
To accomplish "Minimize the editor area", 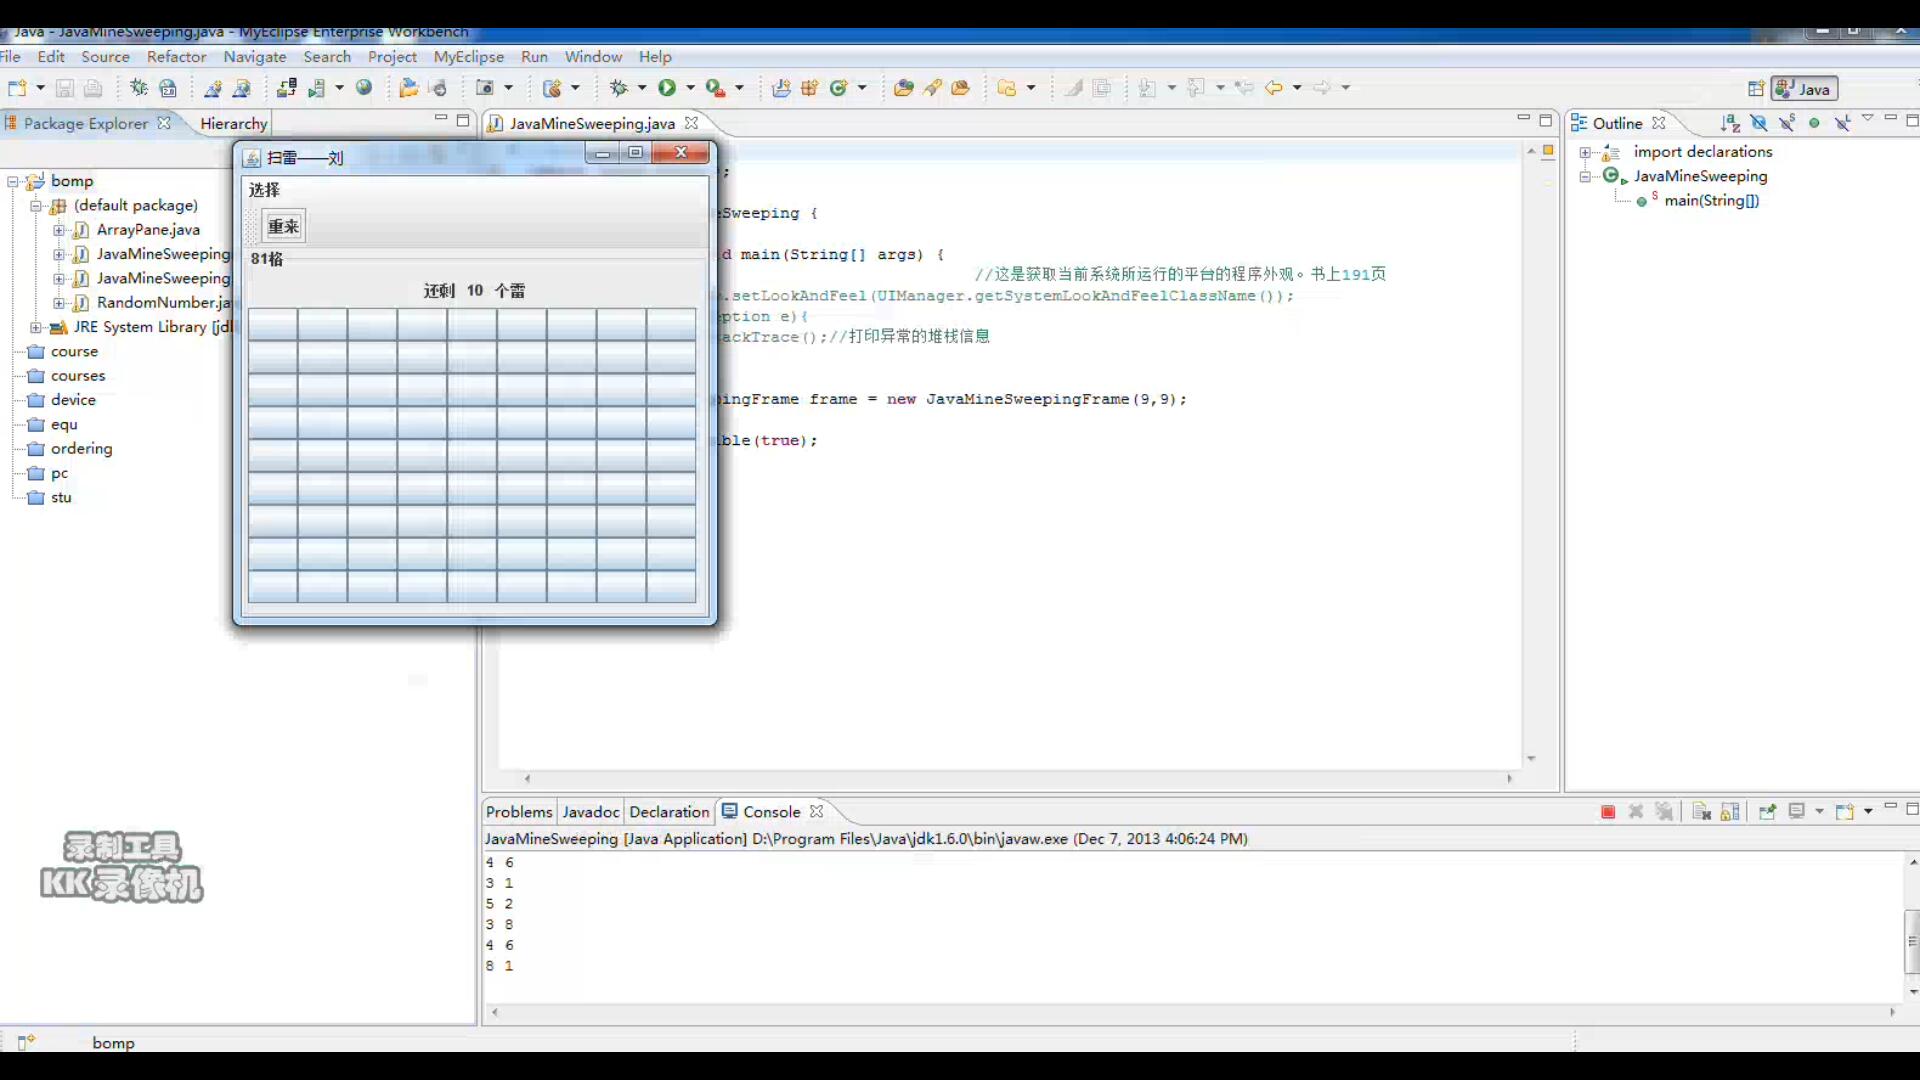I will point(1523,119).
